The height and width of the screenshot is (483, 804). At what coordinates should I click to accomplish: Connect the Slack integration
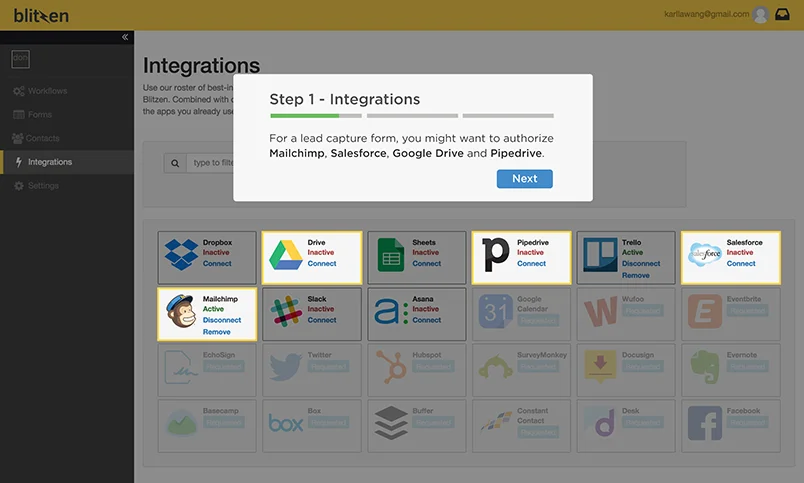point(322,320)
